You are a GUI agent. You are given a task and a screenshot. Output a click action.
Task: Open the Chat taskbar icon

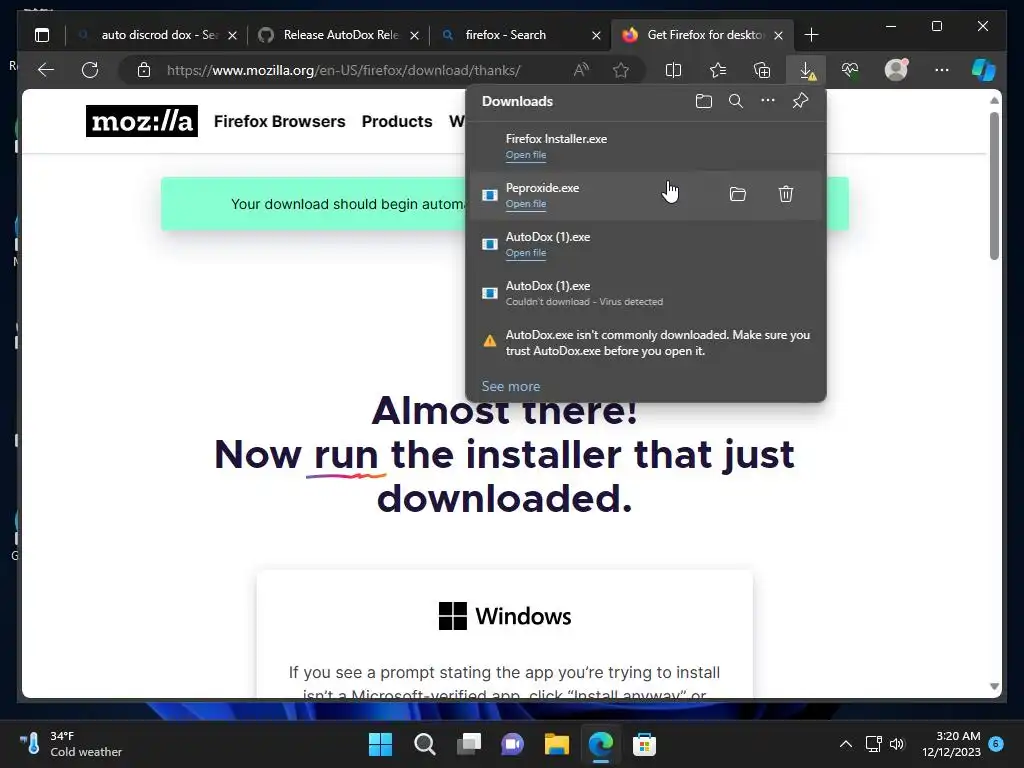[513, 744]
